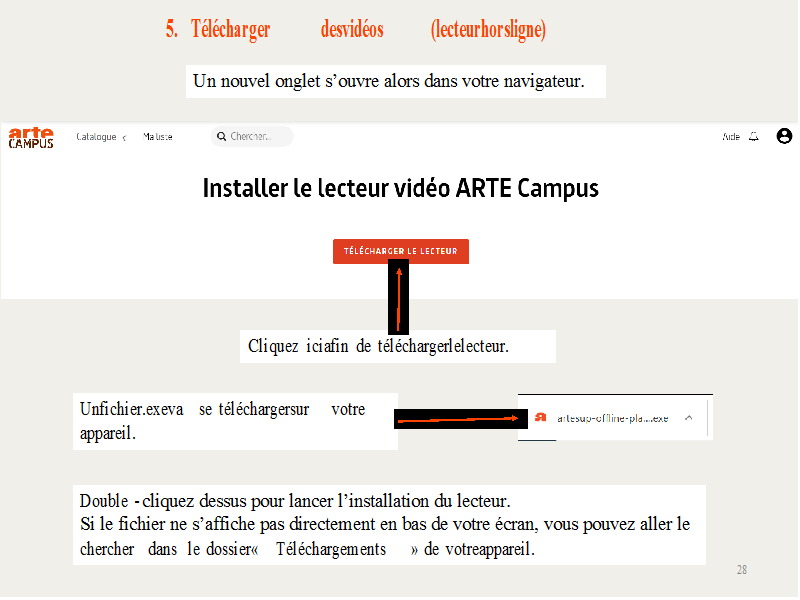The width and height of the screenshot is (800, 600).
Task: Open the user account profile icon
Action: 783,136
